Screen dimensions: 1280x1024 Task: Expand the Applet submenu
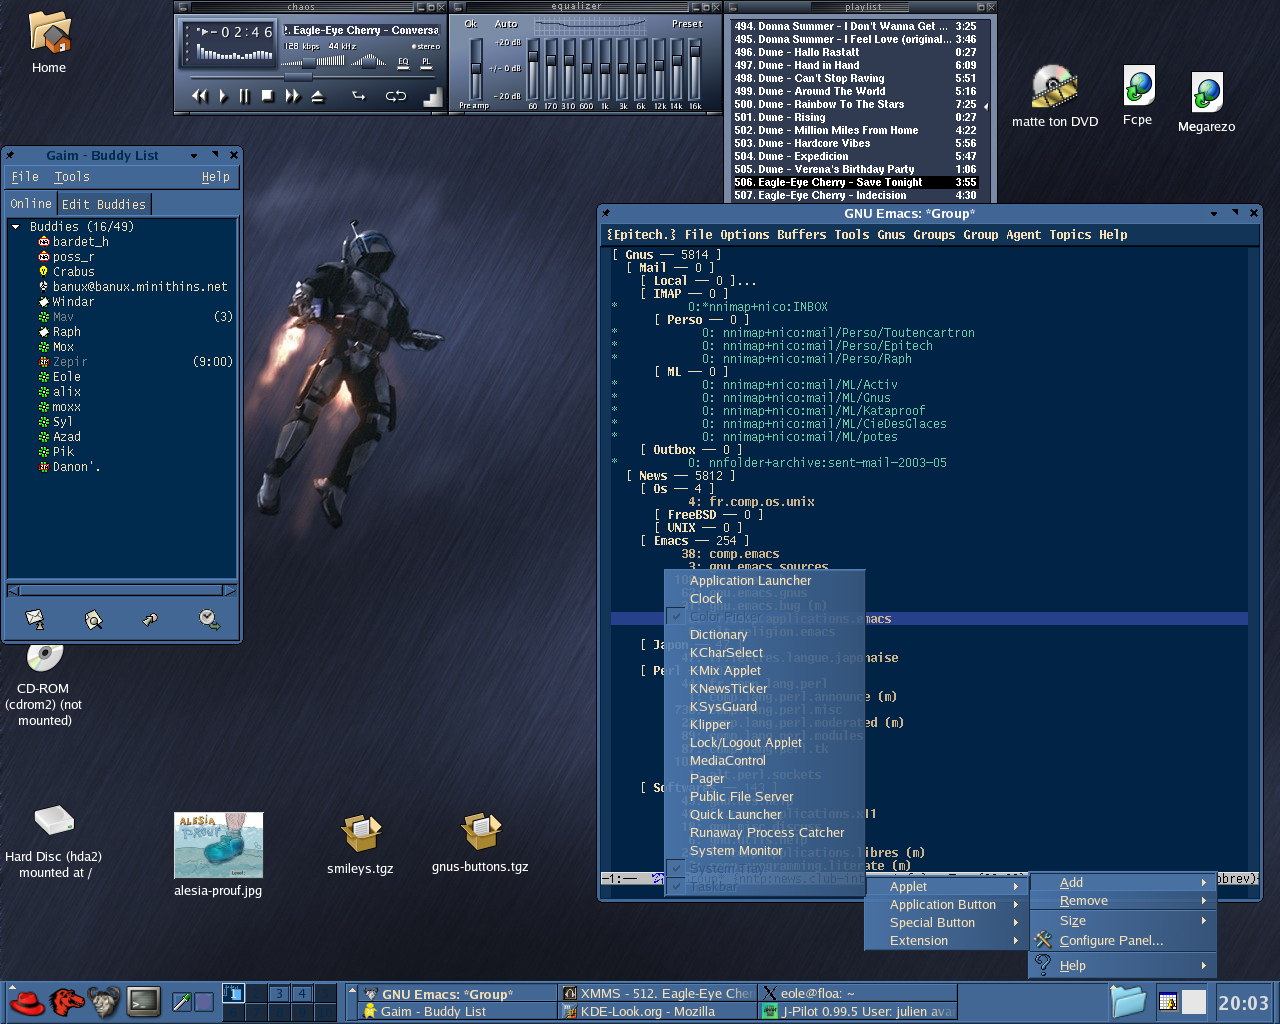coord(946,887)
